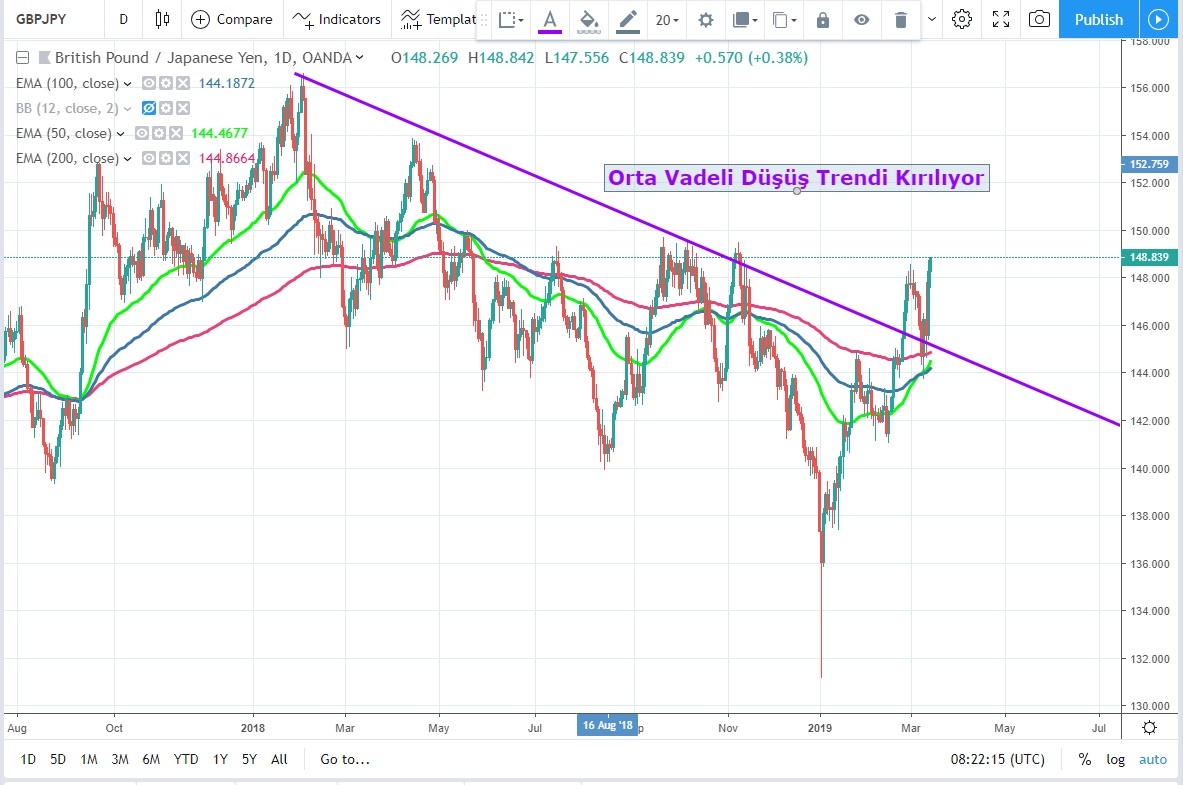
Task: Open chart properties gear in top bar
Action: click(x=961, y=19)
